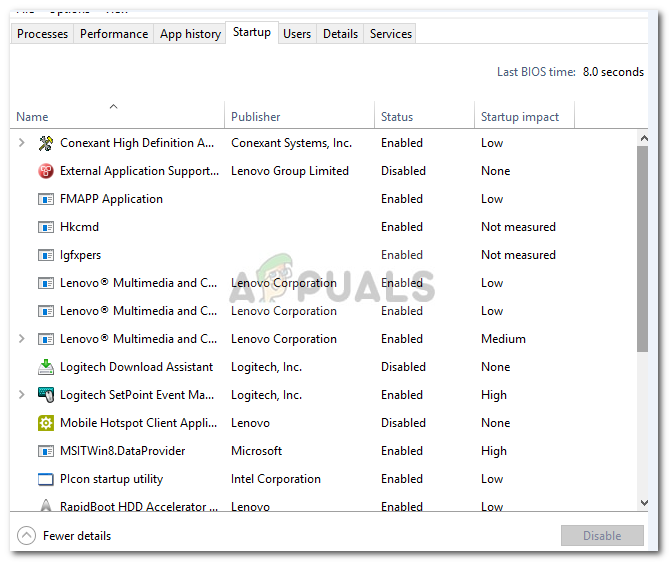Click the scrollbar down arrow
This screenshot has height=562, width=669.
click(x=644, y=503)
